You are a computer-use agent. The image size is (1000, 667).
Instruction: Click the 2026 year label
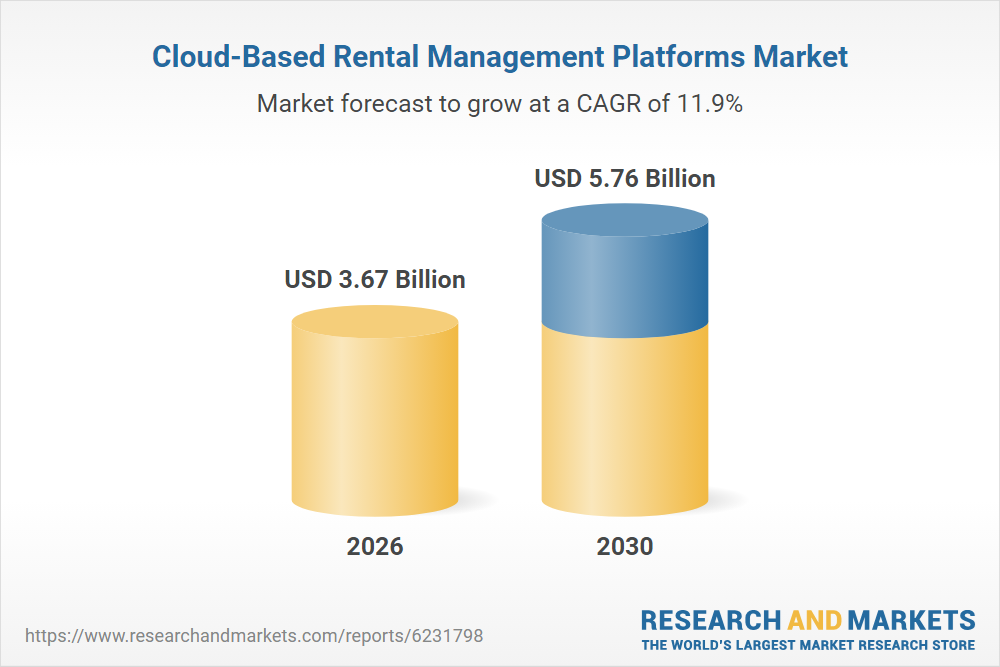click(x=375, y=546)
